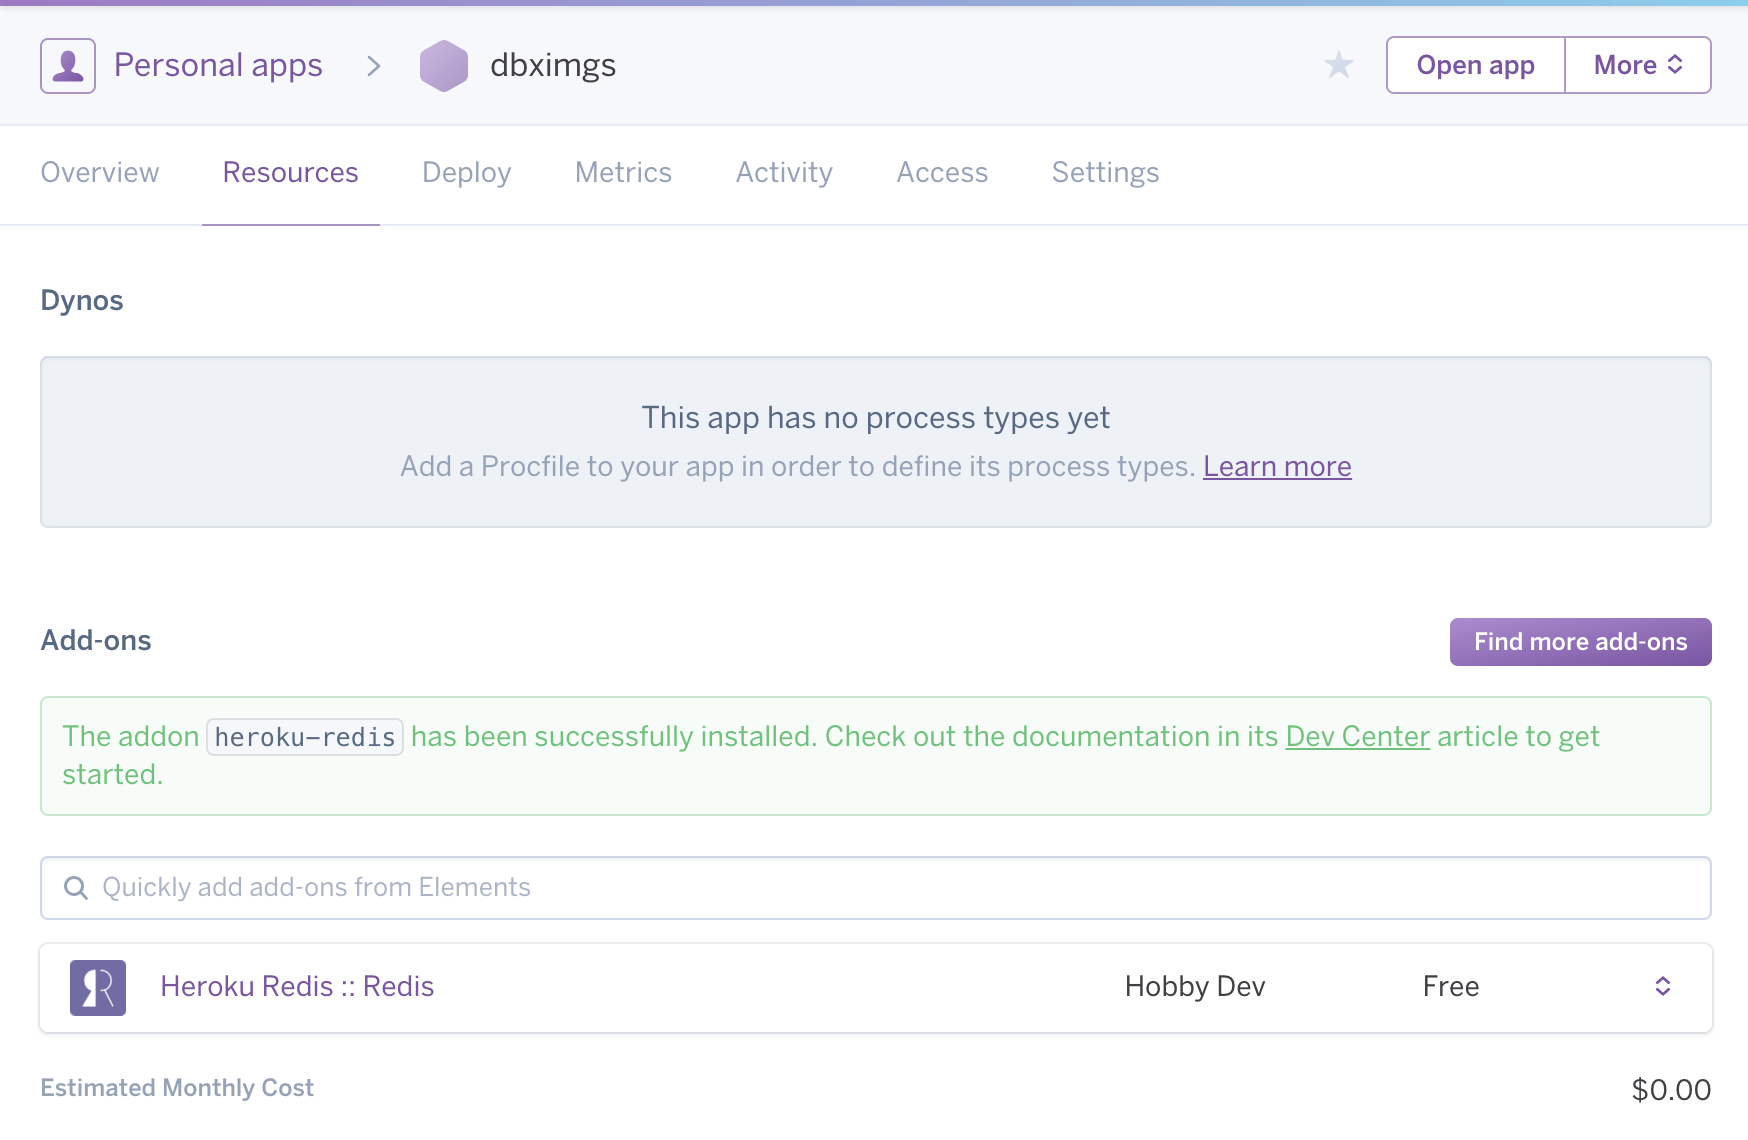1748x1140 pixels.
Task: Select the Settings tab
Action: [1106, 173]
